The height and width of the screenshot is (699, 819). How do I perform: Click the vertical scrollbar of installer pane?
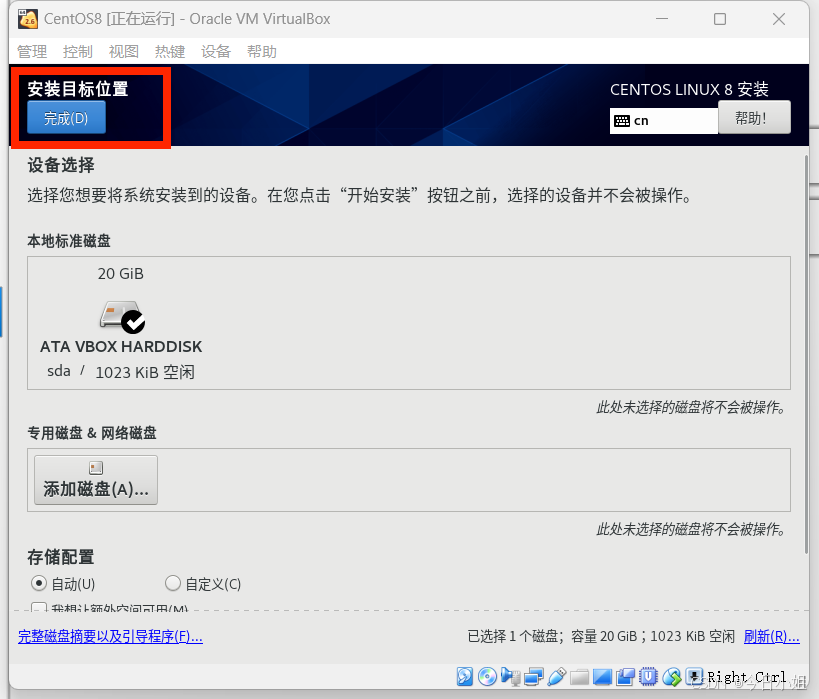coord(806,355)
